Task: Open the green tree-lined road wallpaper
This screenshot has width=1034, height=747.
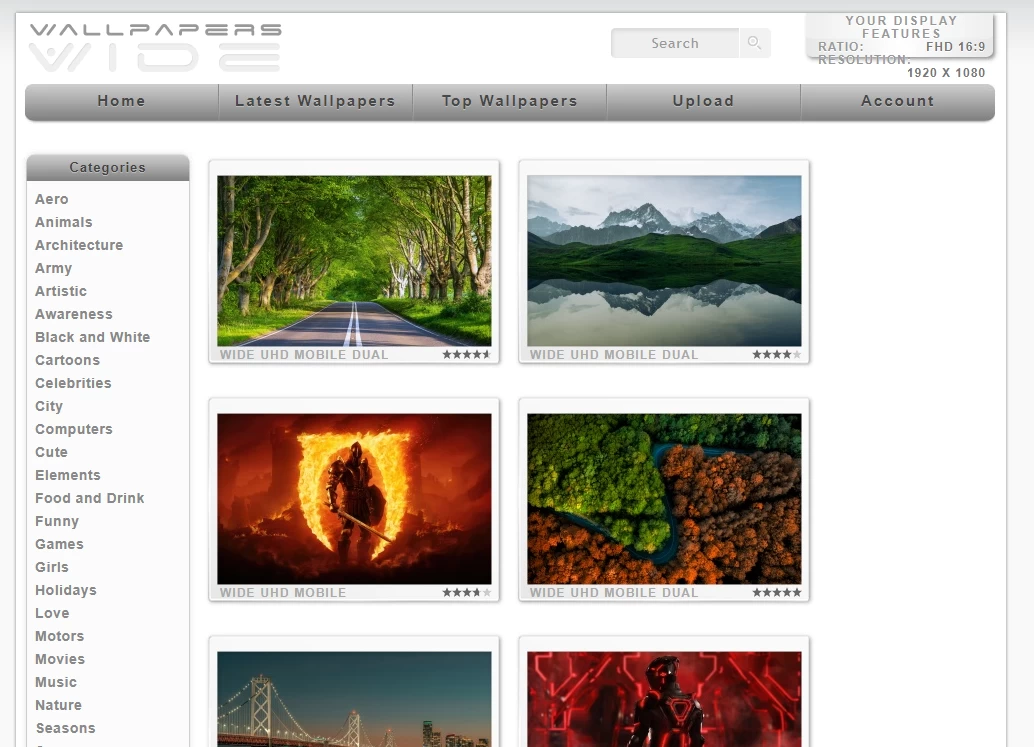Action: (354, 261)
